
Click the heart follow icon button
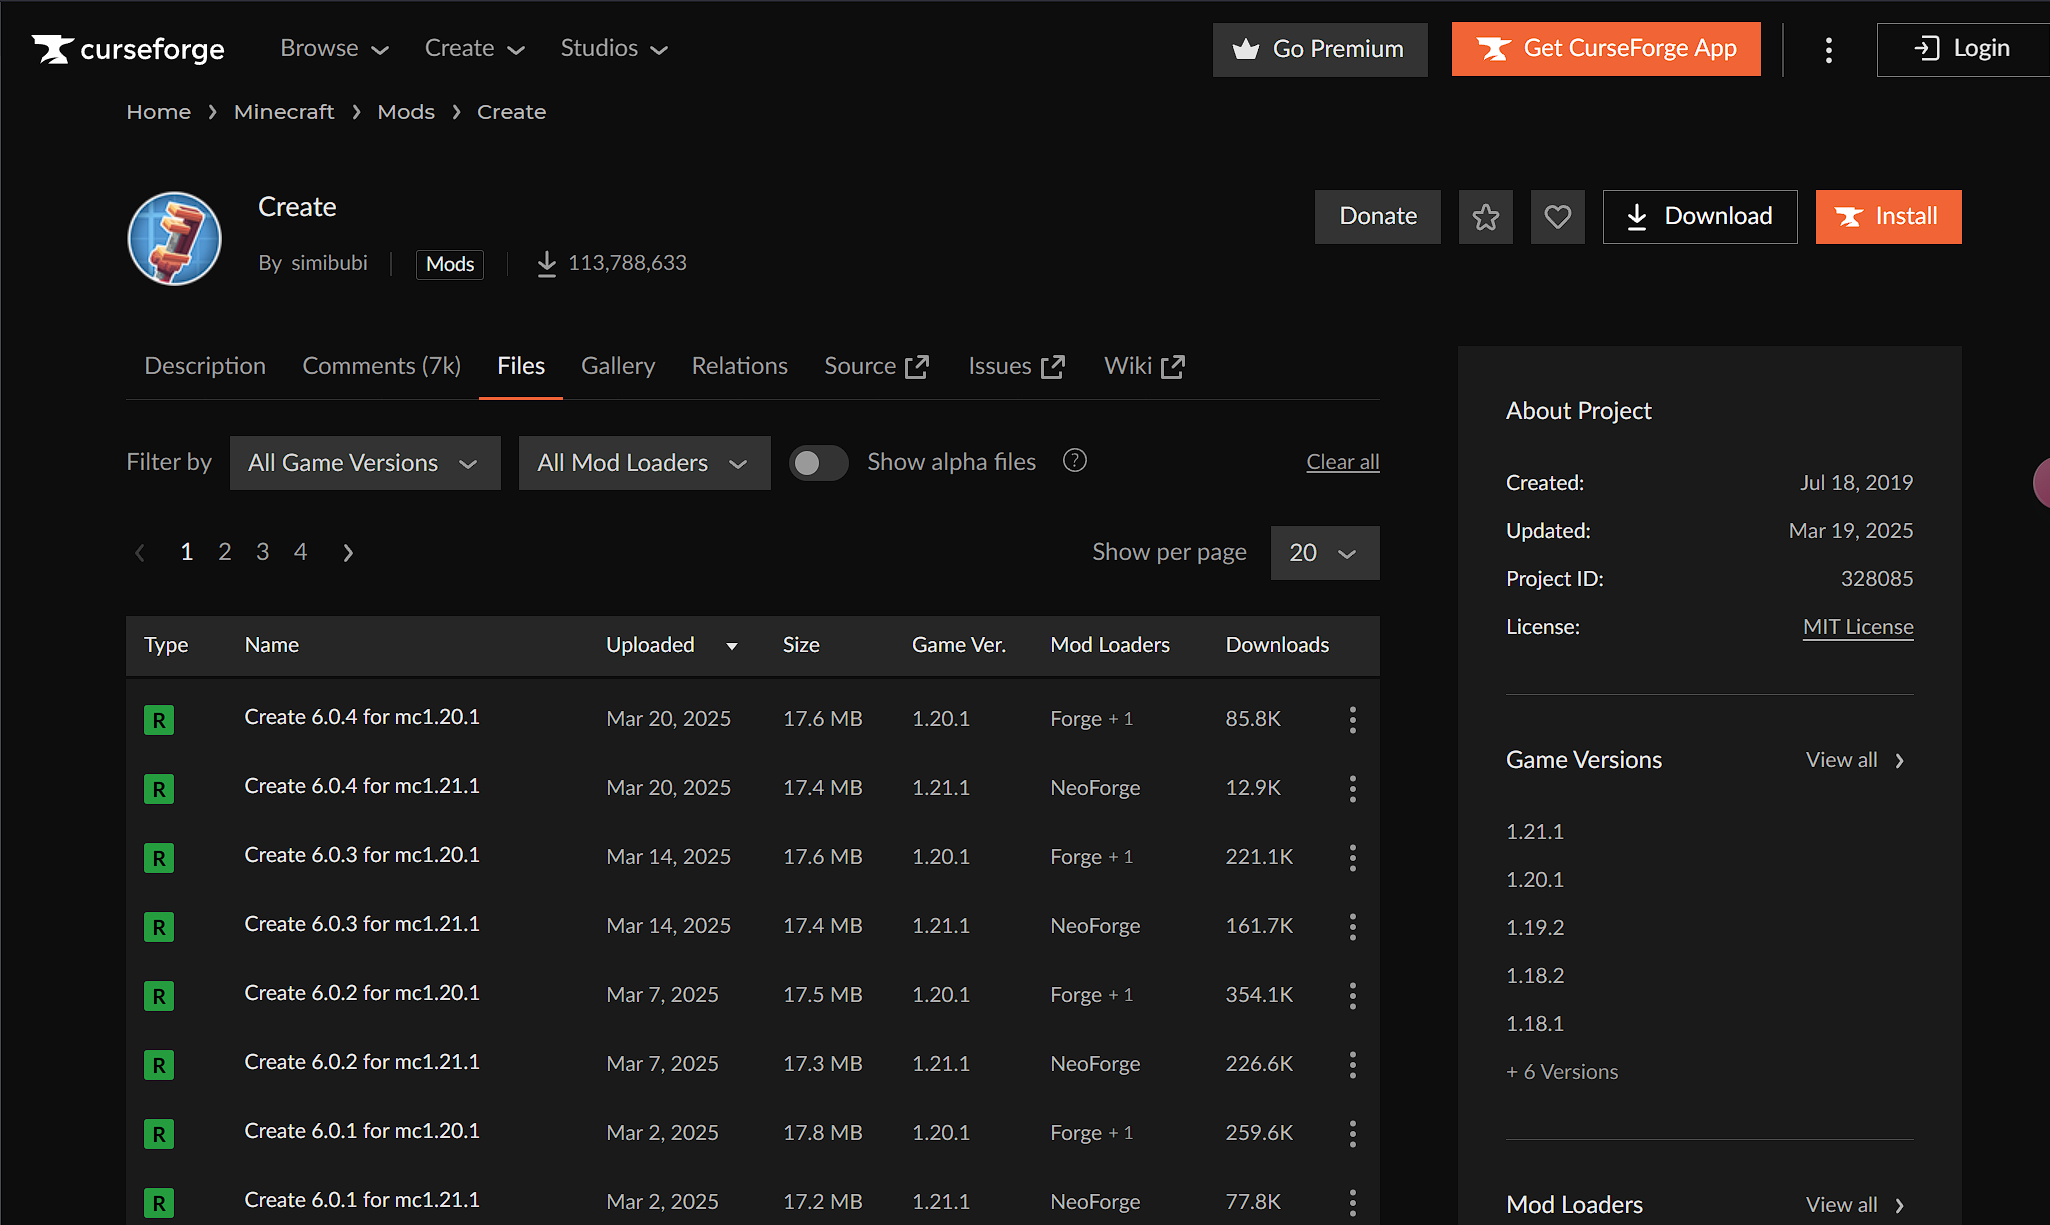tap(1557, 217)
